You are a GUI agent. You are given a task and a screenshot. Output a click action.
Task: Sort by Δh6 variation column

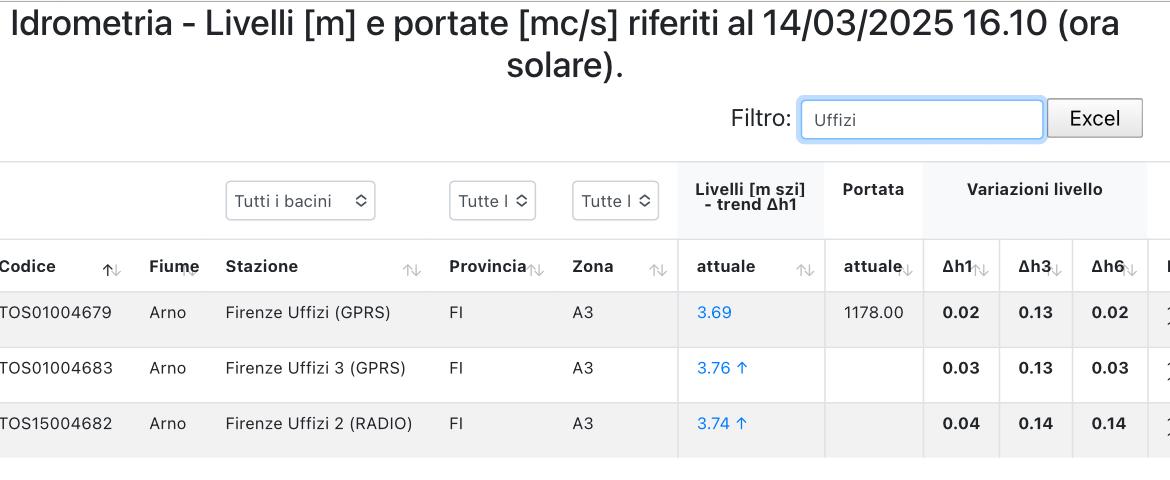pos(1110,267)
